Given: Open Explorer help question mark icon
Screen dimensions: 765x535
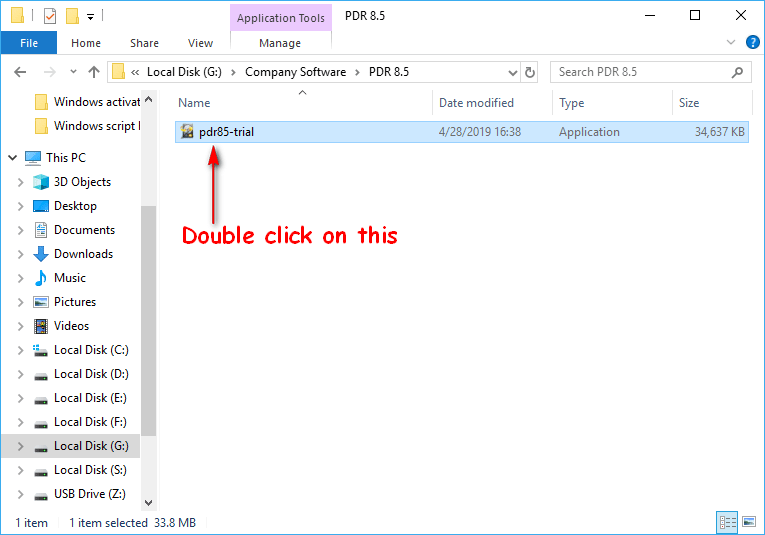Looking at the screenshot, I should point(752,42).
